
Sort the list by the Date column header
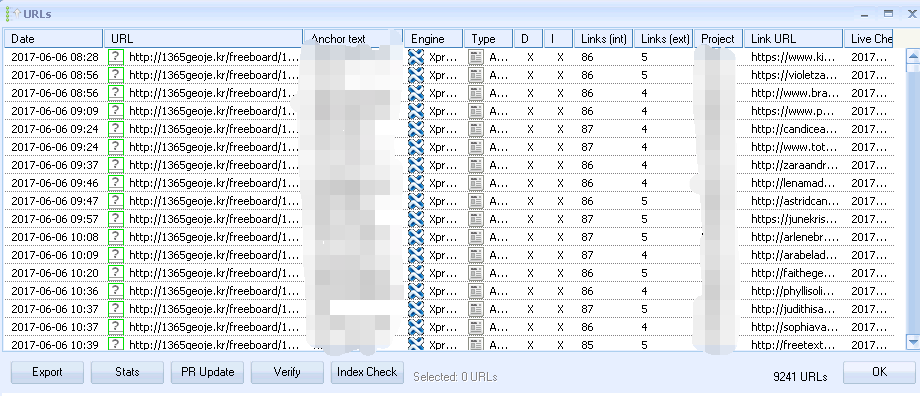(54, 39)
